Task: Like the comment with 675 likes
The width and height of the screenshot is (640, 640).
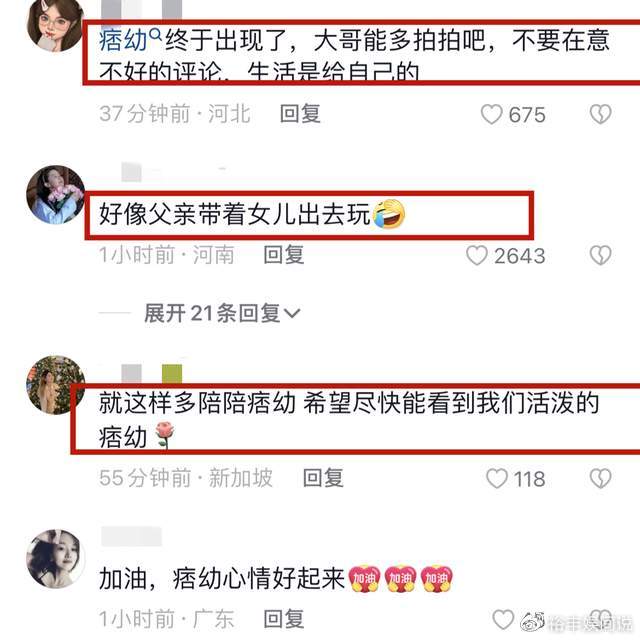Action: tap(491, 114)
